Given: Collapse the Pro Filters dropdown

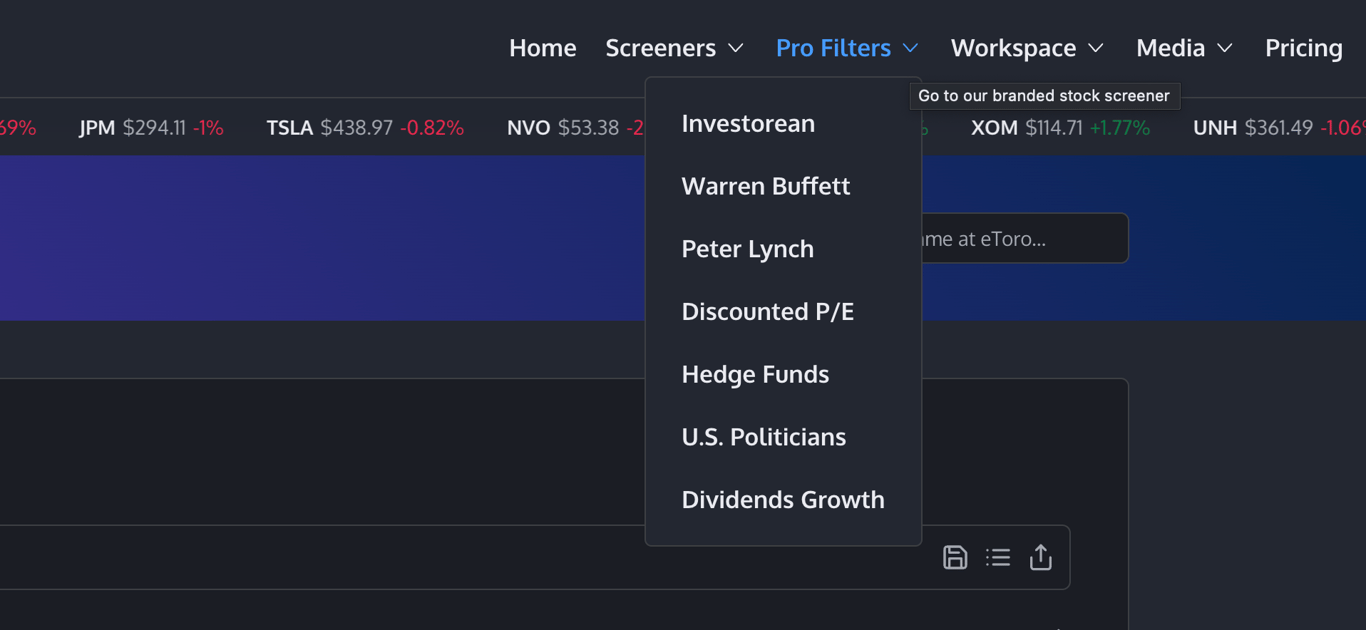Looking at the screenshot, I should tap(846, 48).
